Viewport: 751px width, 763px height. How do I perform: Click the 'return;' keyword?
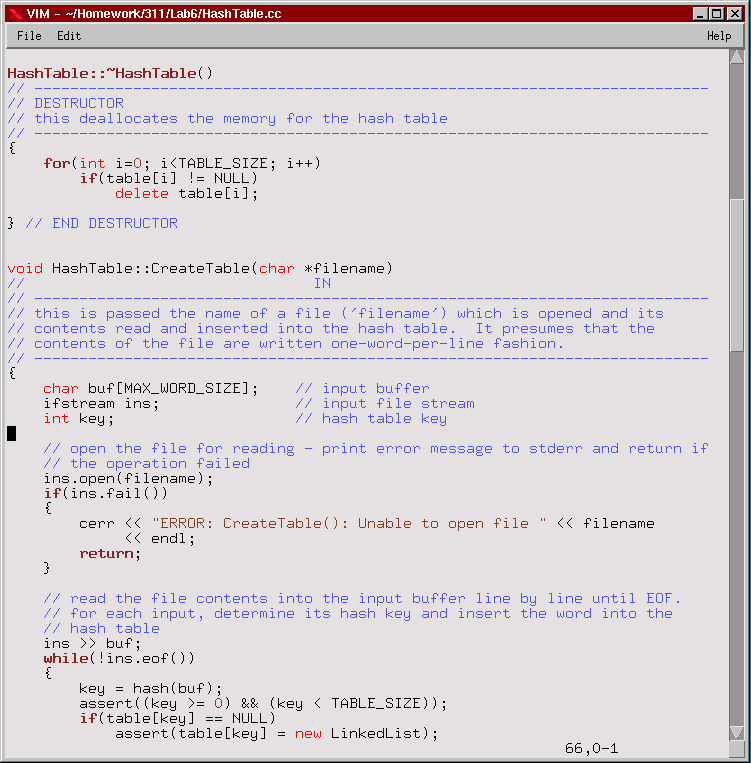tap(110, 553)
